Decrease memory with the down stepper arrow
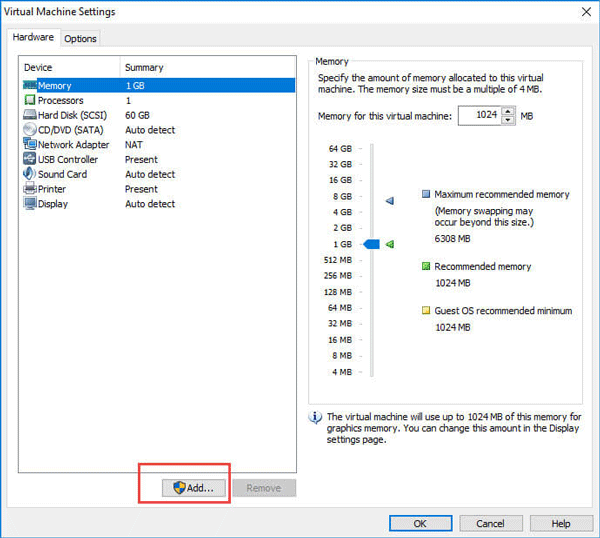The height and width of the screenshot is (538, 600). [509, 120]
